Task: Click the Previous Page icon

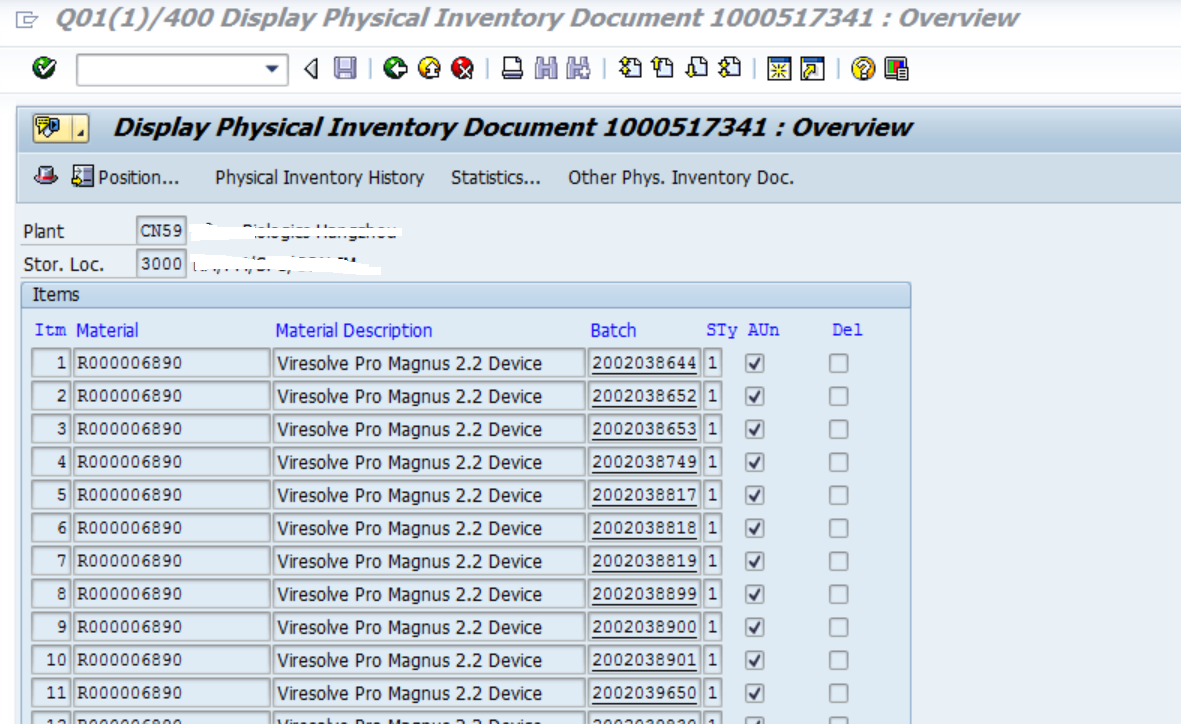Action: (663, 69)
